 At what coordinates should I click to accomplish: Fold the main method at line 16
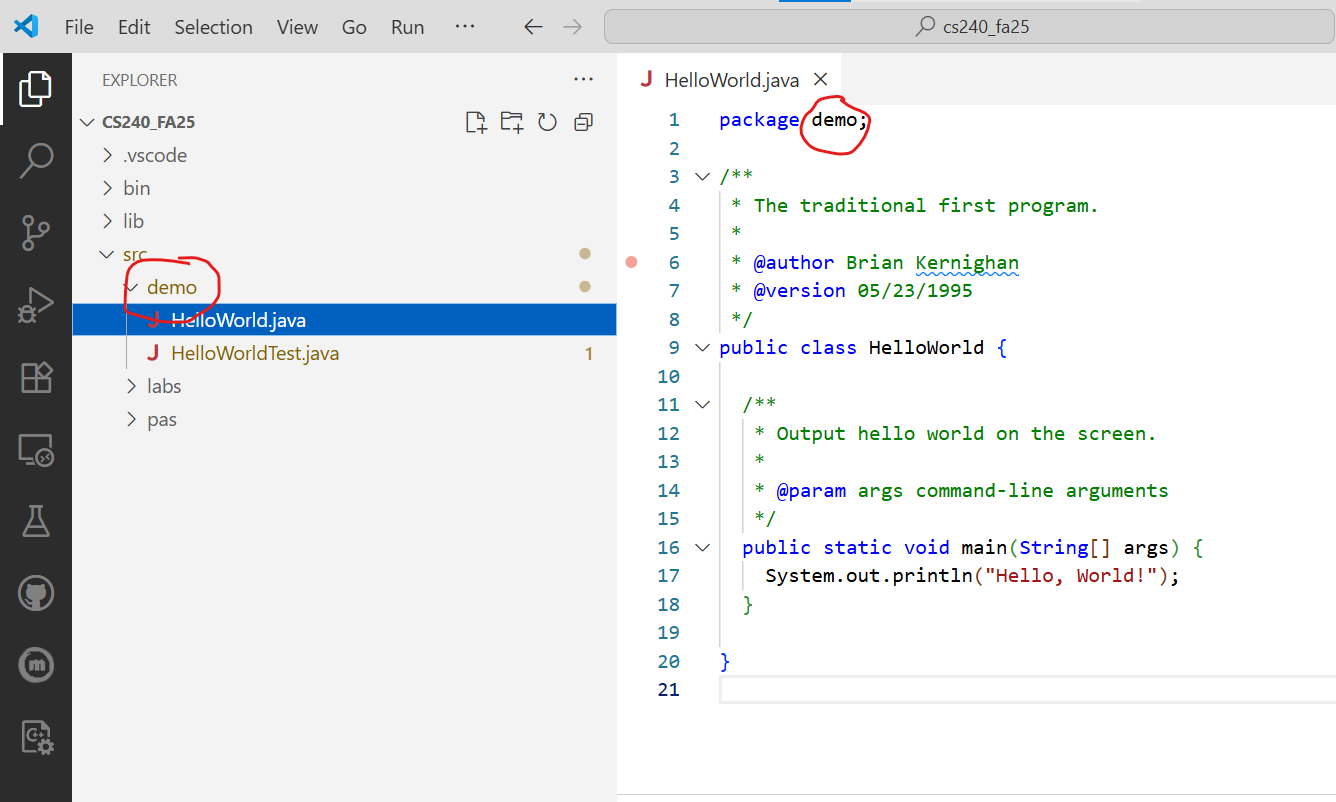(702, 548)
